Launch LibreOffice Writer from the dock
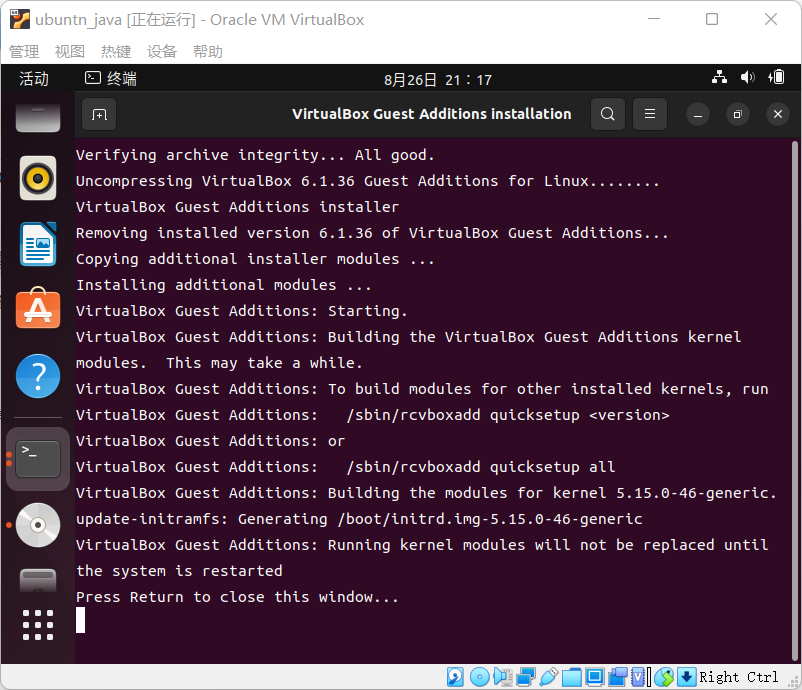 point(38,244)
